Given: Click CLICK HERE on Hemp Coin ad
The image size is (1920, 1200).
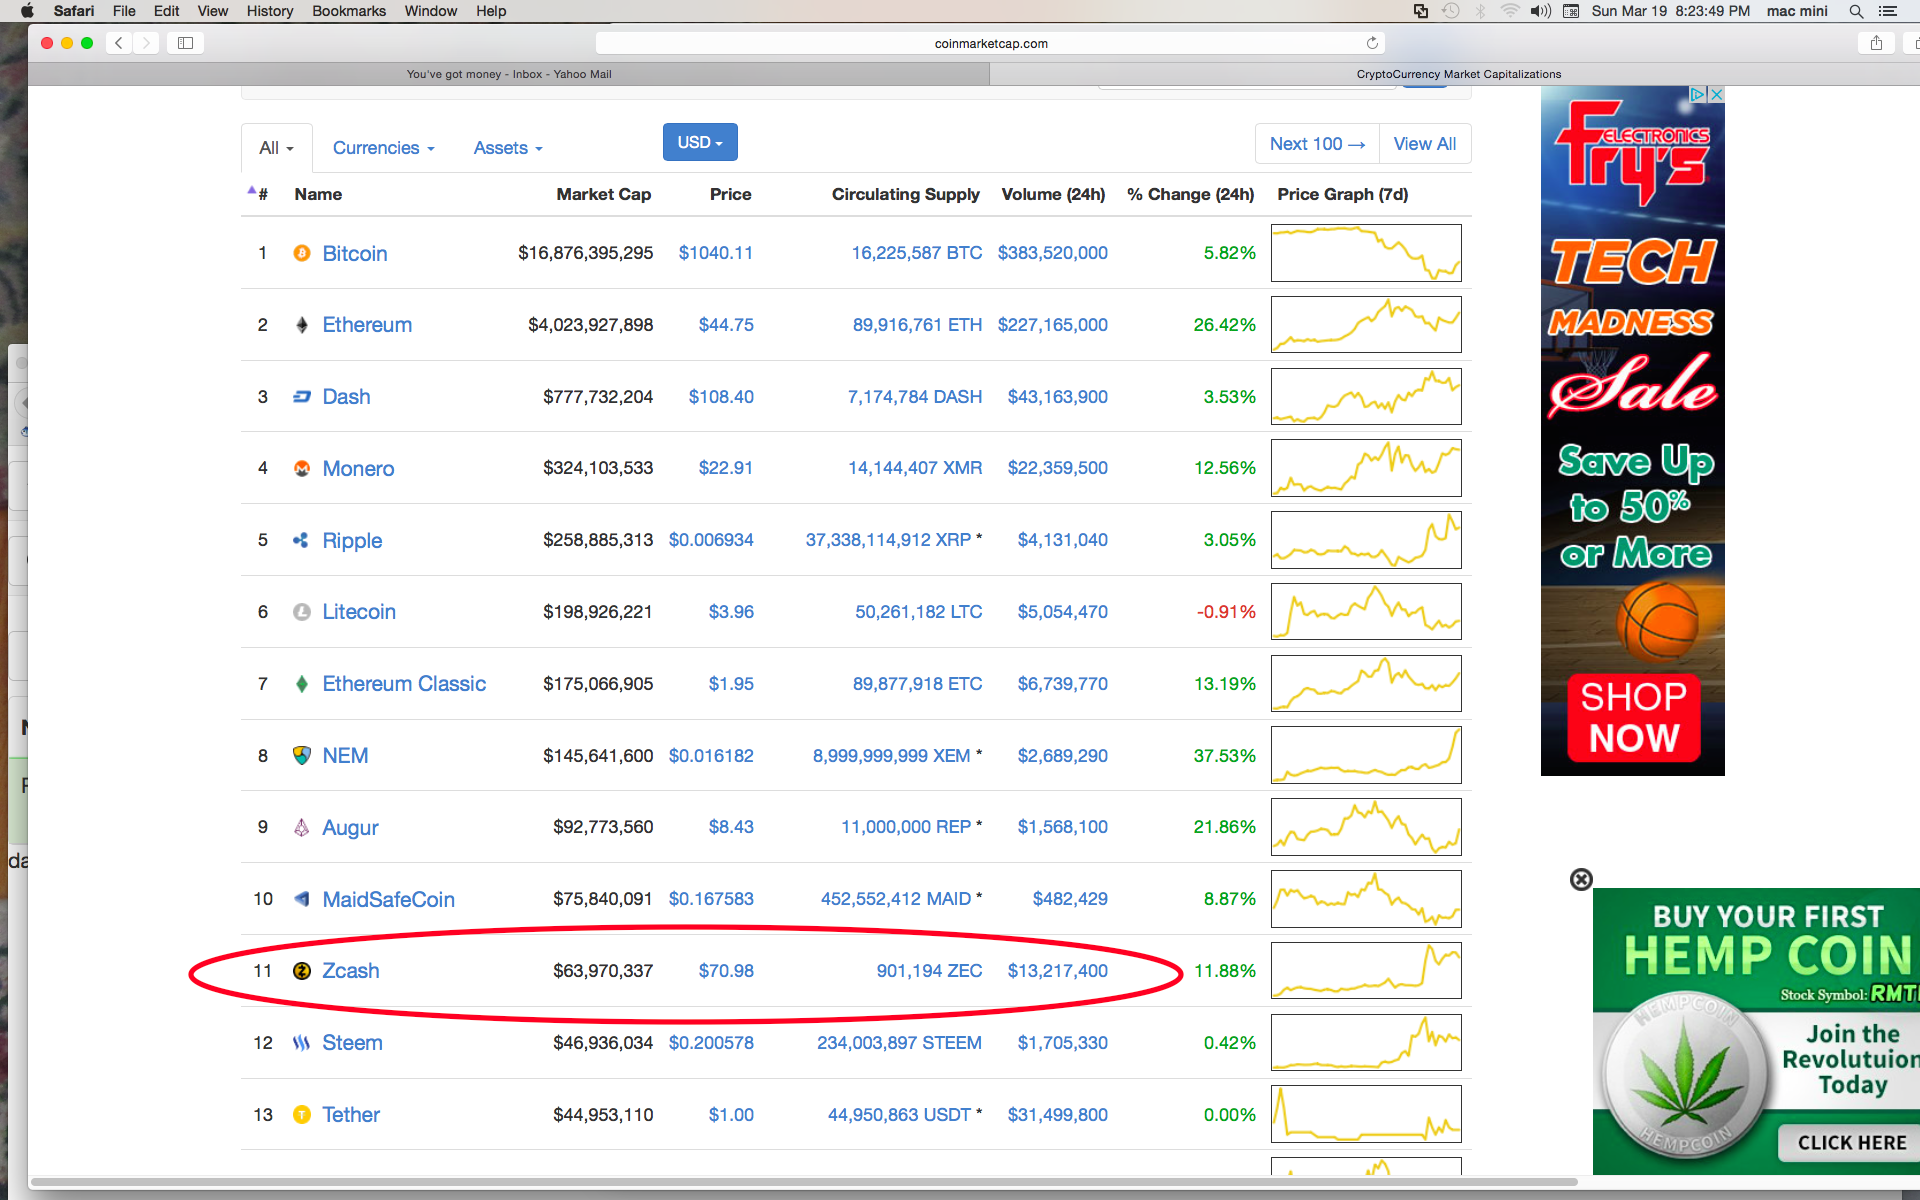Looking at the screenshot, I should coord(1851,1143).
